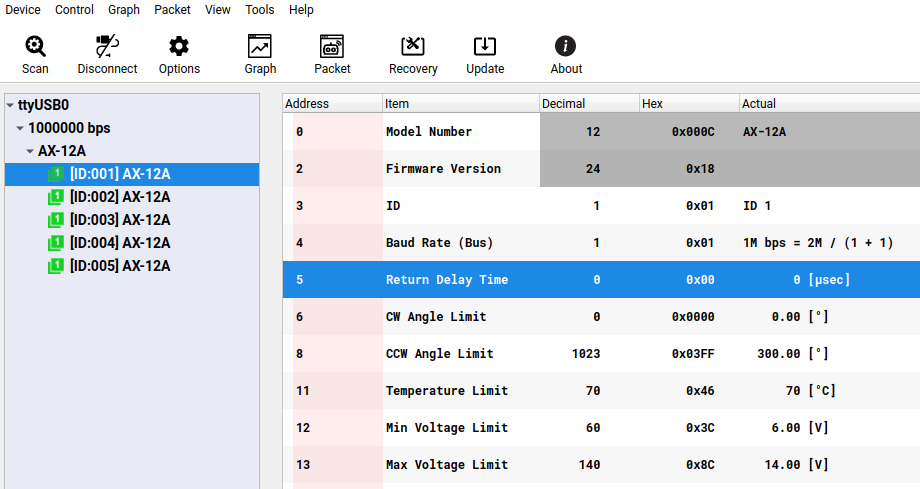Collapse the 1000000 bps tree node

point(20,129)
